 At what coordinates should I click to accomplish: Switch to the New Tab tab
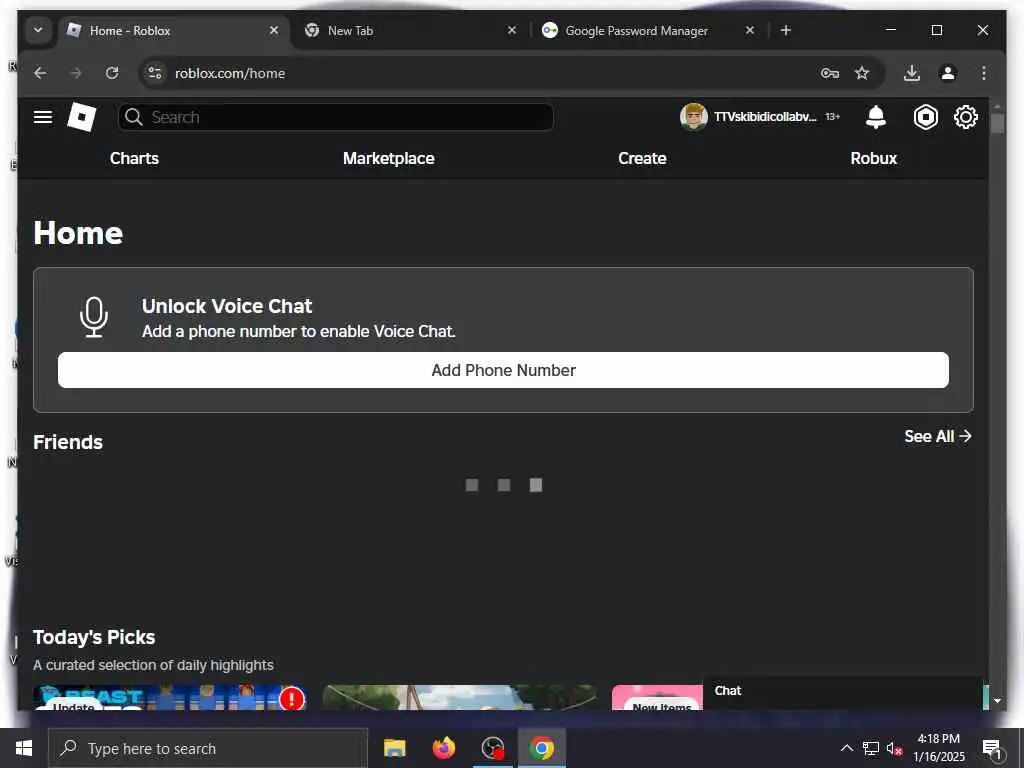(x=409, y=30)
